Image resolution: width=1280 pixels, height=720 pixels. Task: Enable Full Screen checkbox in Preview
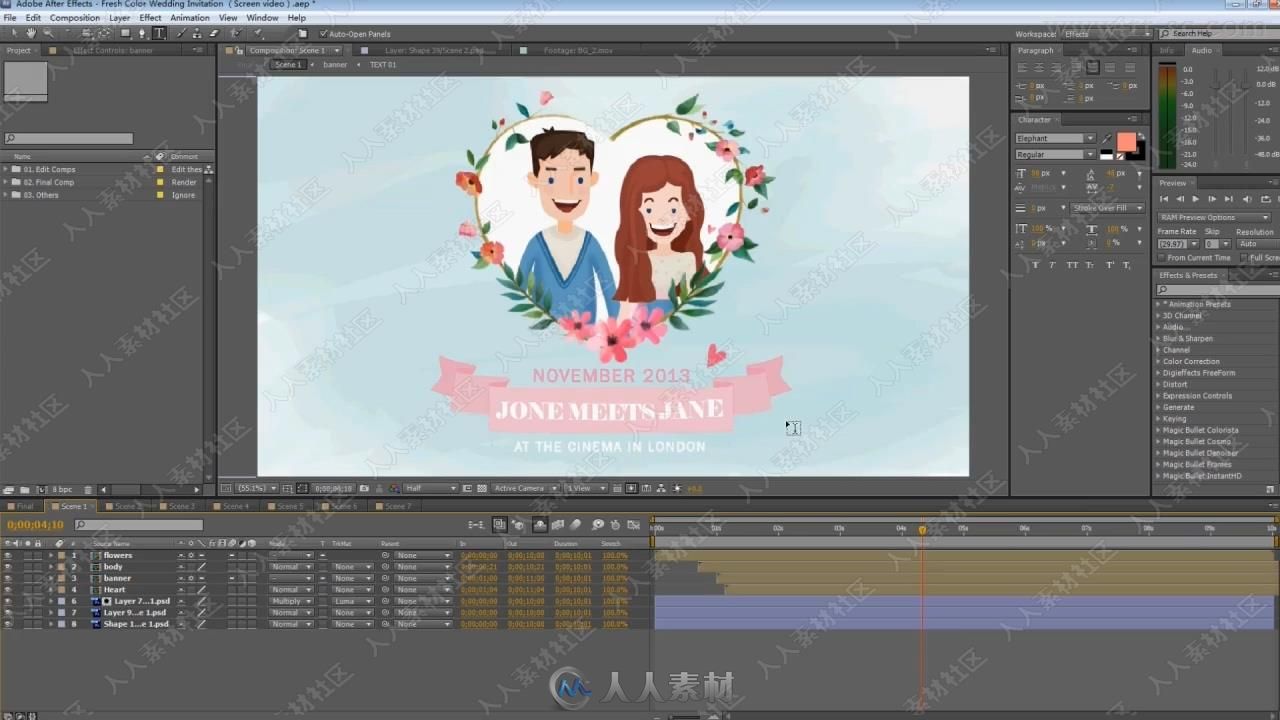click(1244, 257)
